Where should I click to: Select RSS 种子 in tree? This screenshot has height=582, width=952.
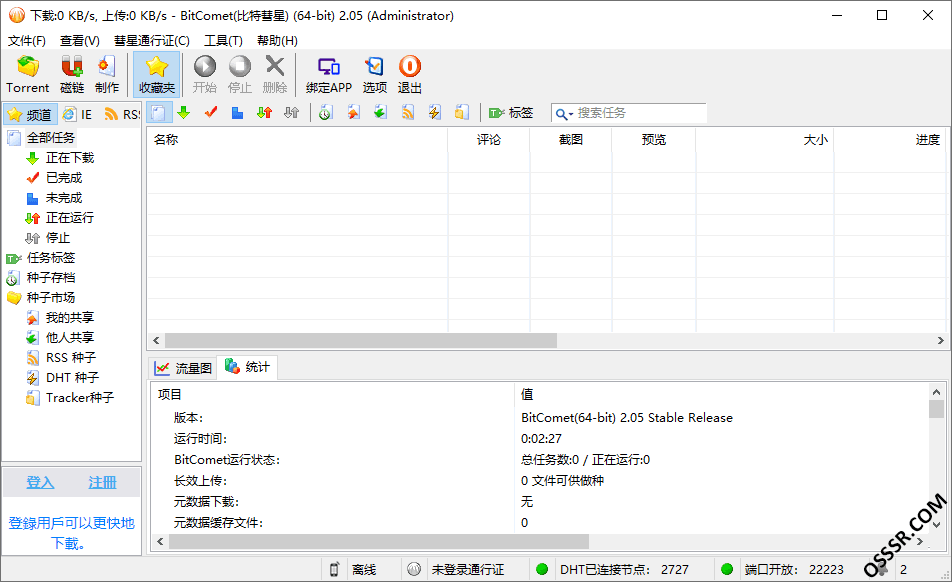70,358
